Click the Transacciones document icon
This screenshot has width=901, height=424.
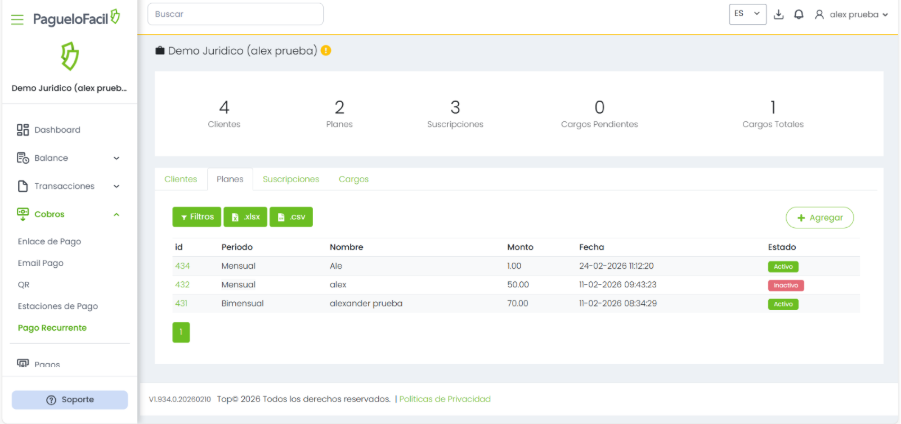pos(23,186)
